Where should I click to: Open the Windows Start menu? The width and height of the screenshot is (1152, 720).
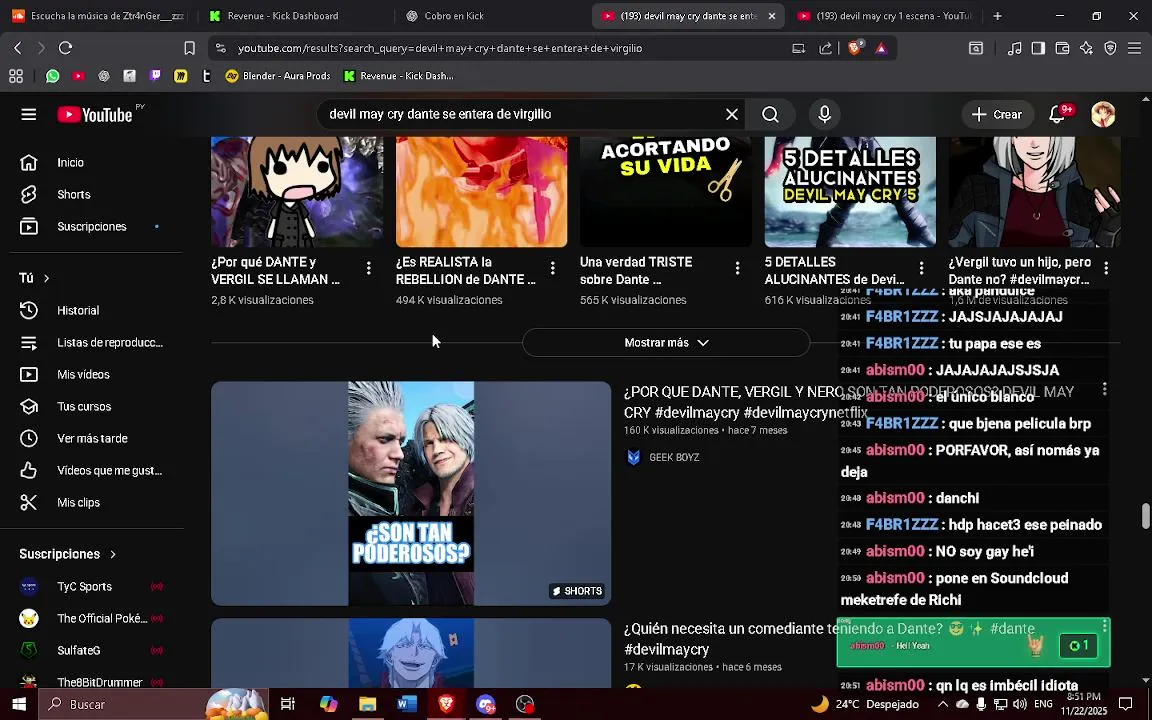click(x=19, y=704)
